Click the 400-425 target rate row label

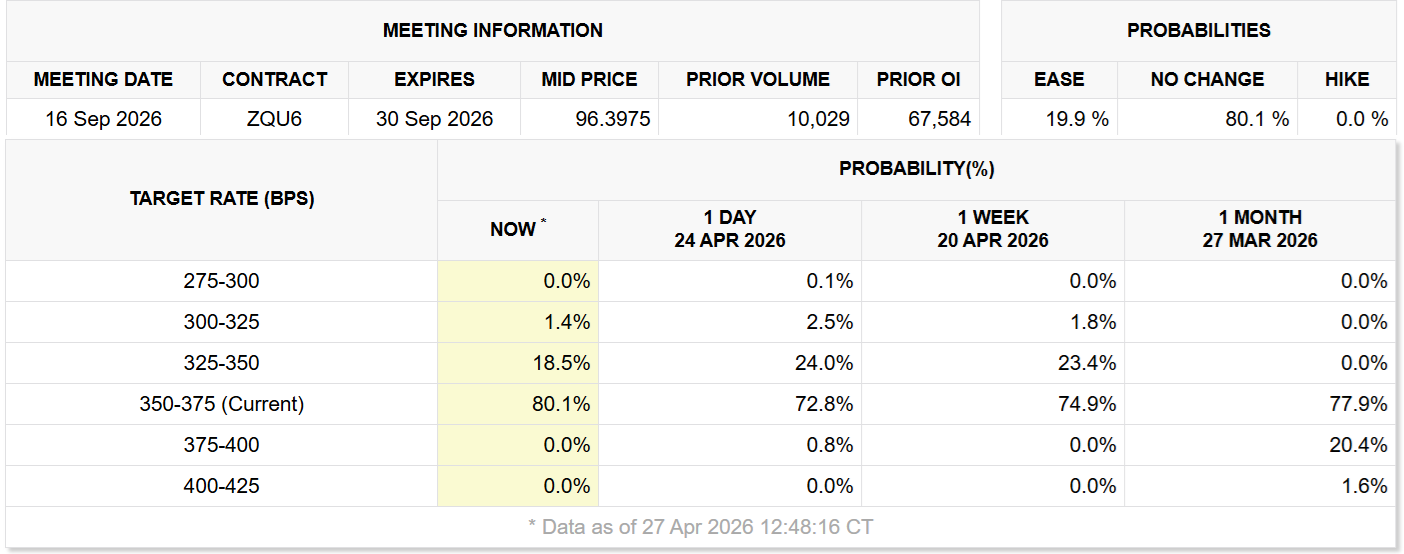[221, 486]
